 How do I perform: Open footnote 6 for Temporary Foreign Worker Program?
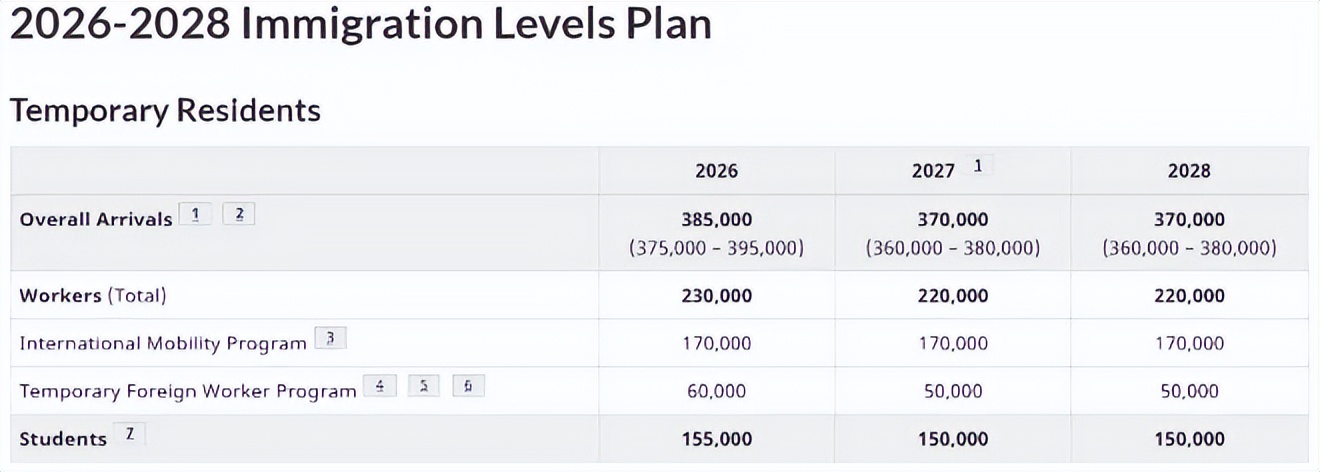coord(468,387)
